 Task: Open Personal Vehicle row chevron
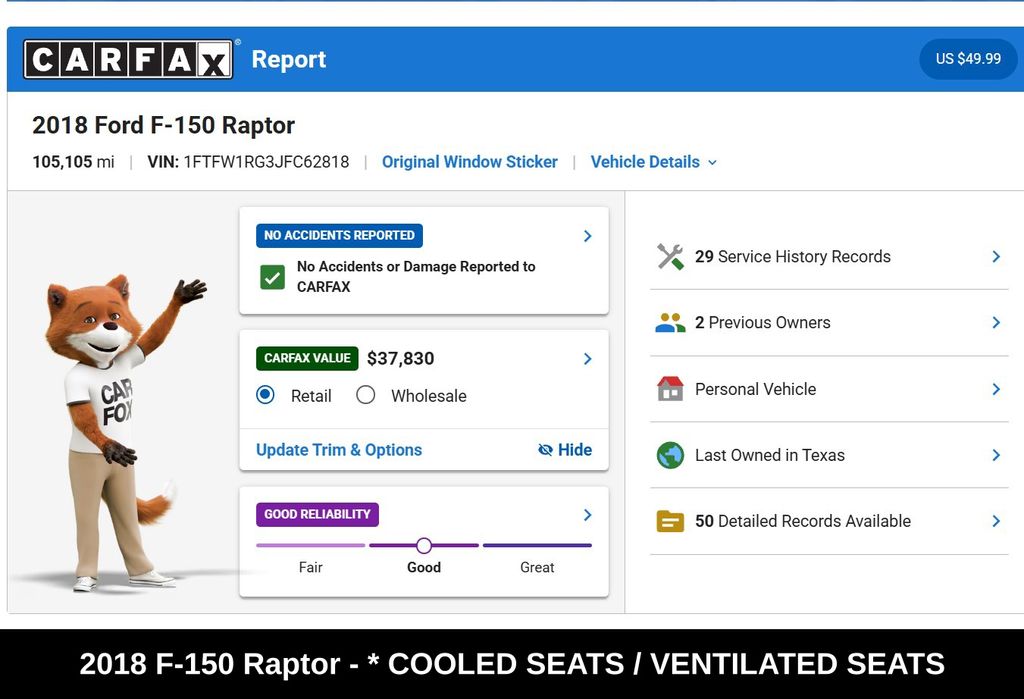click(x=996, y=389)
